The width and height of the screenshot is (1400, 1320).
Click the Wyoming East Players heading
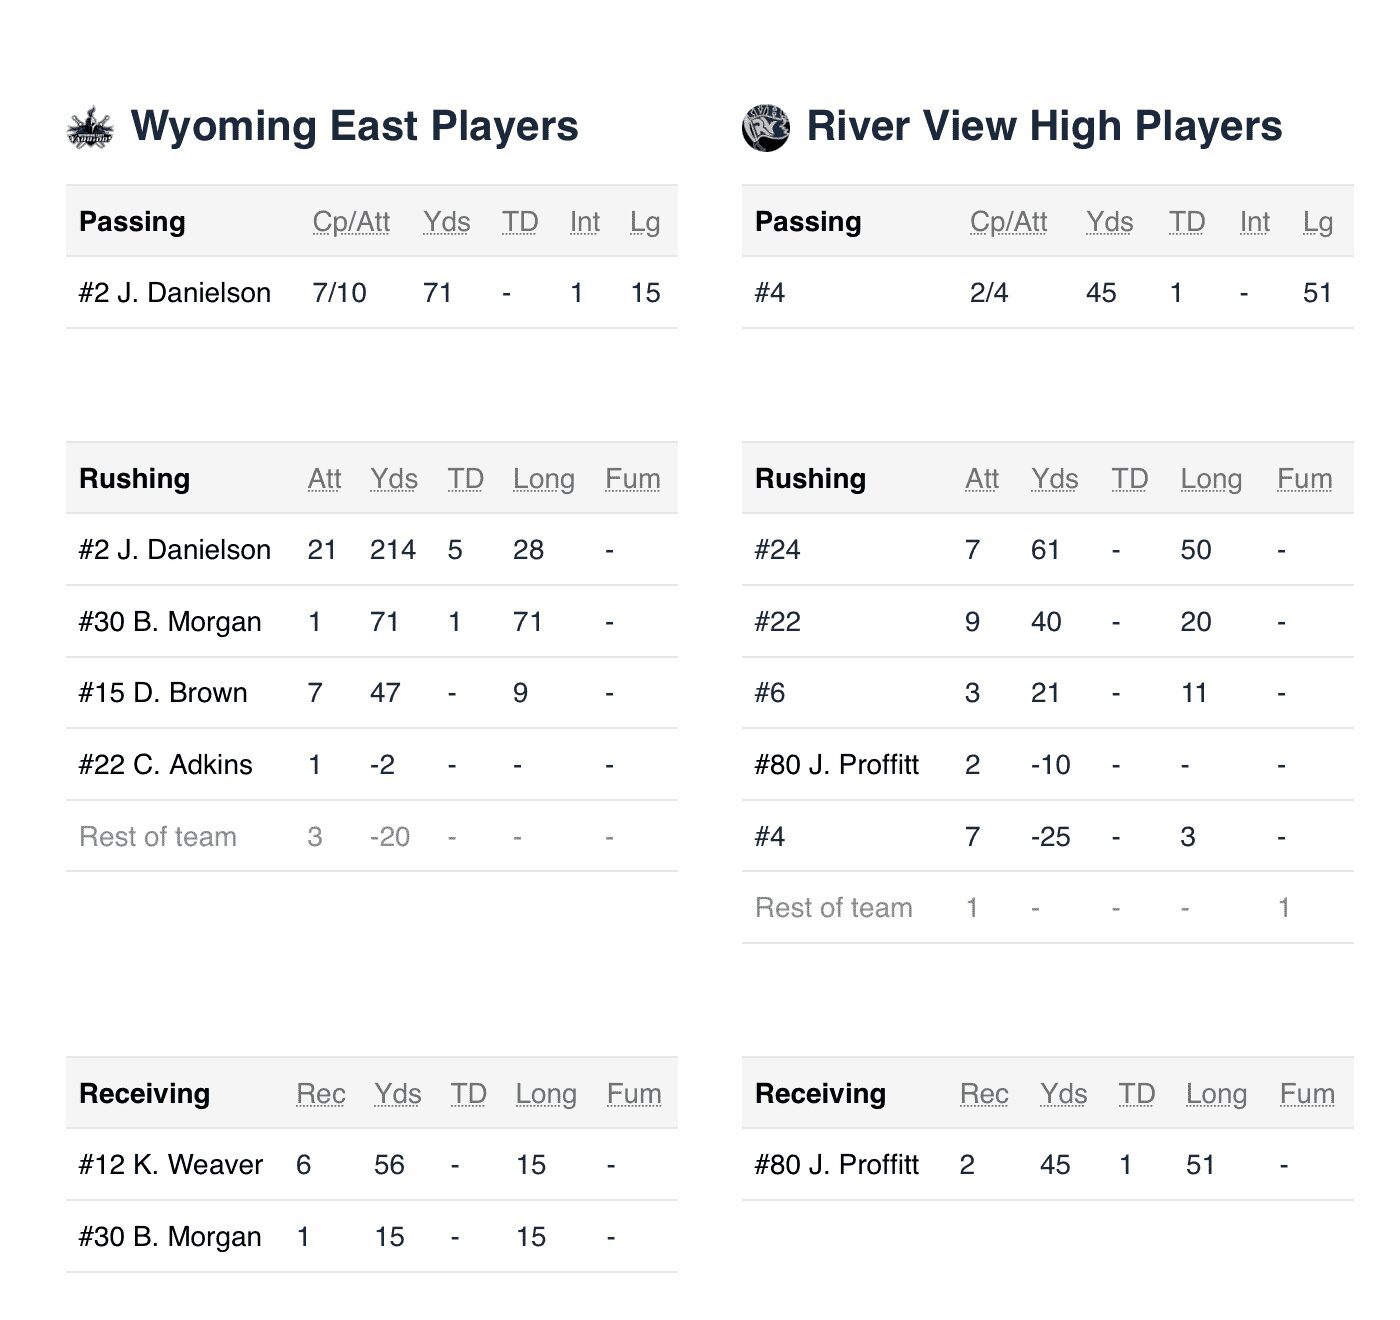coord(354,127)
